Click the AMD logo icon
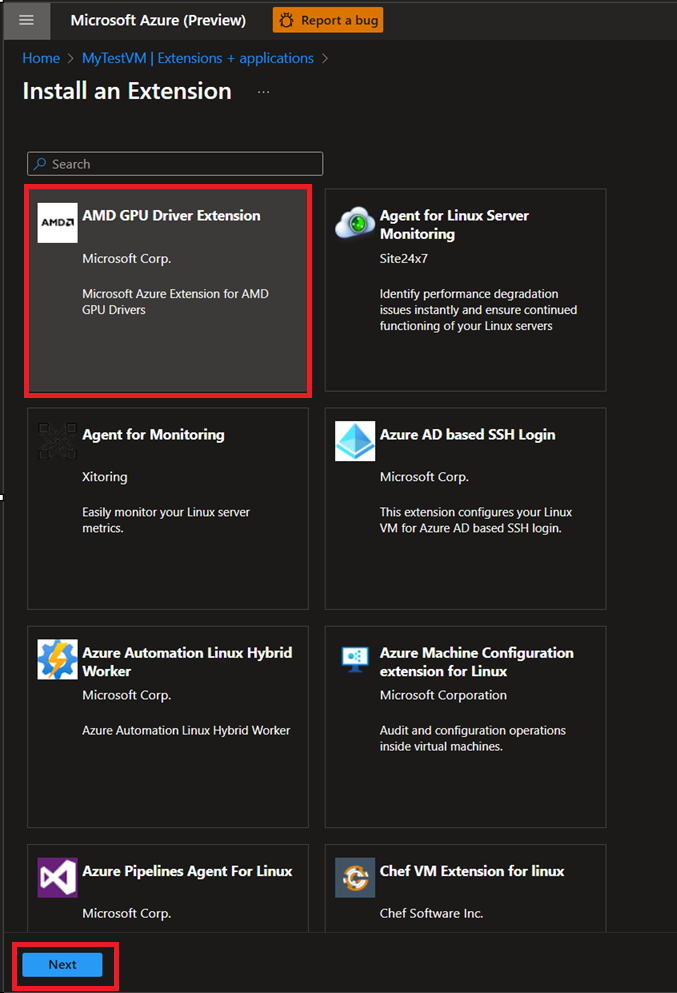The image size is (677, 993). pyautogui.click(x=58, y=223)
